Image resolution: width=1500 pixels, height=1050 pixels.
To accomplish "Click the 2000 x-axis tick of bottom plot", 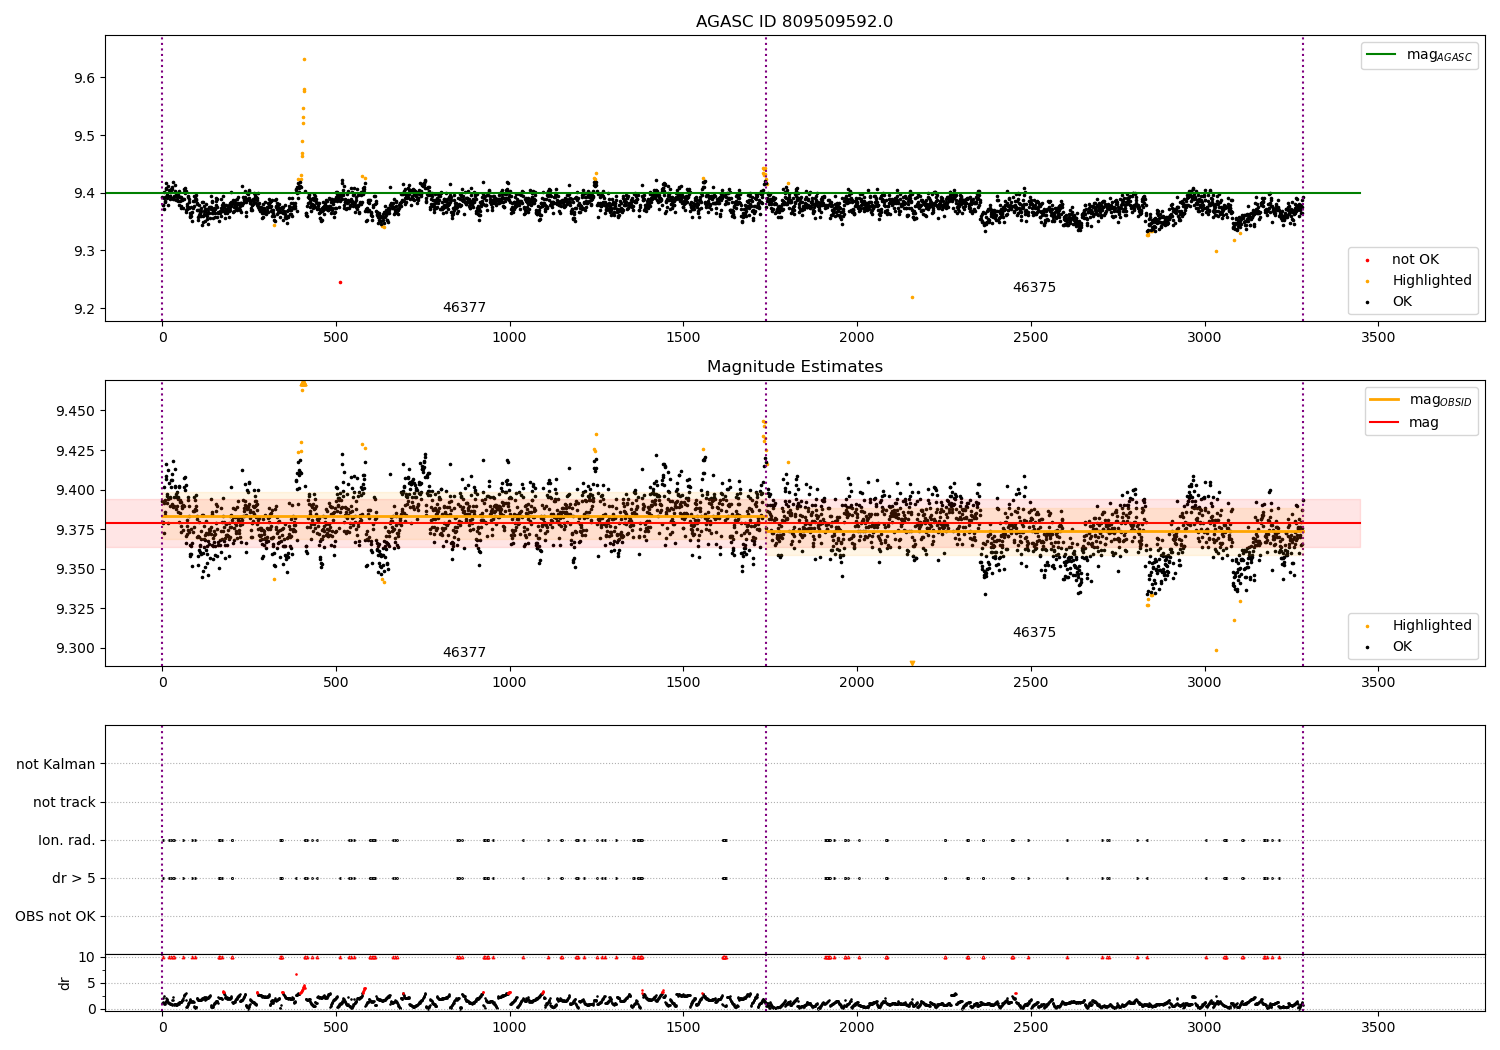I will point(857,1027).
